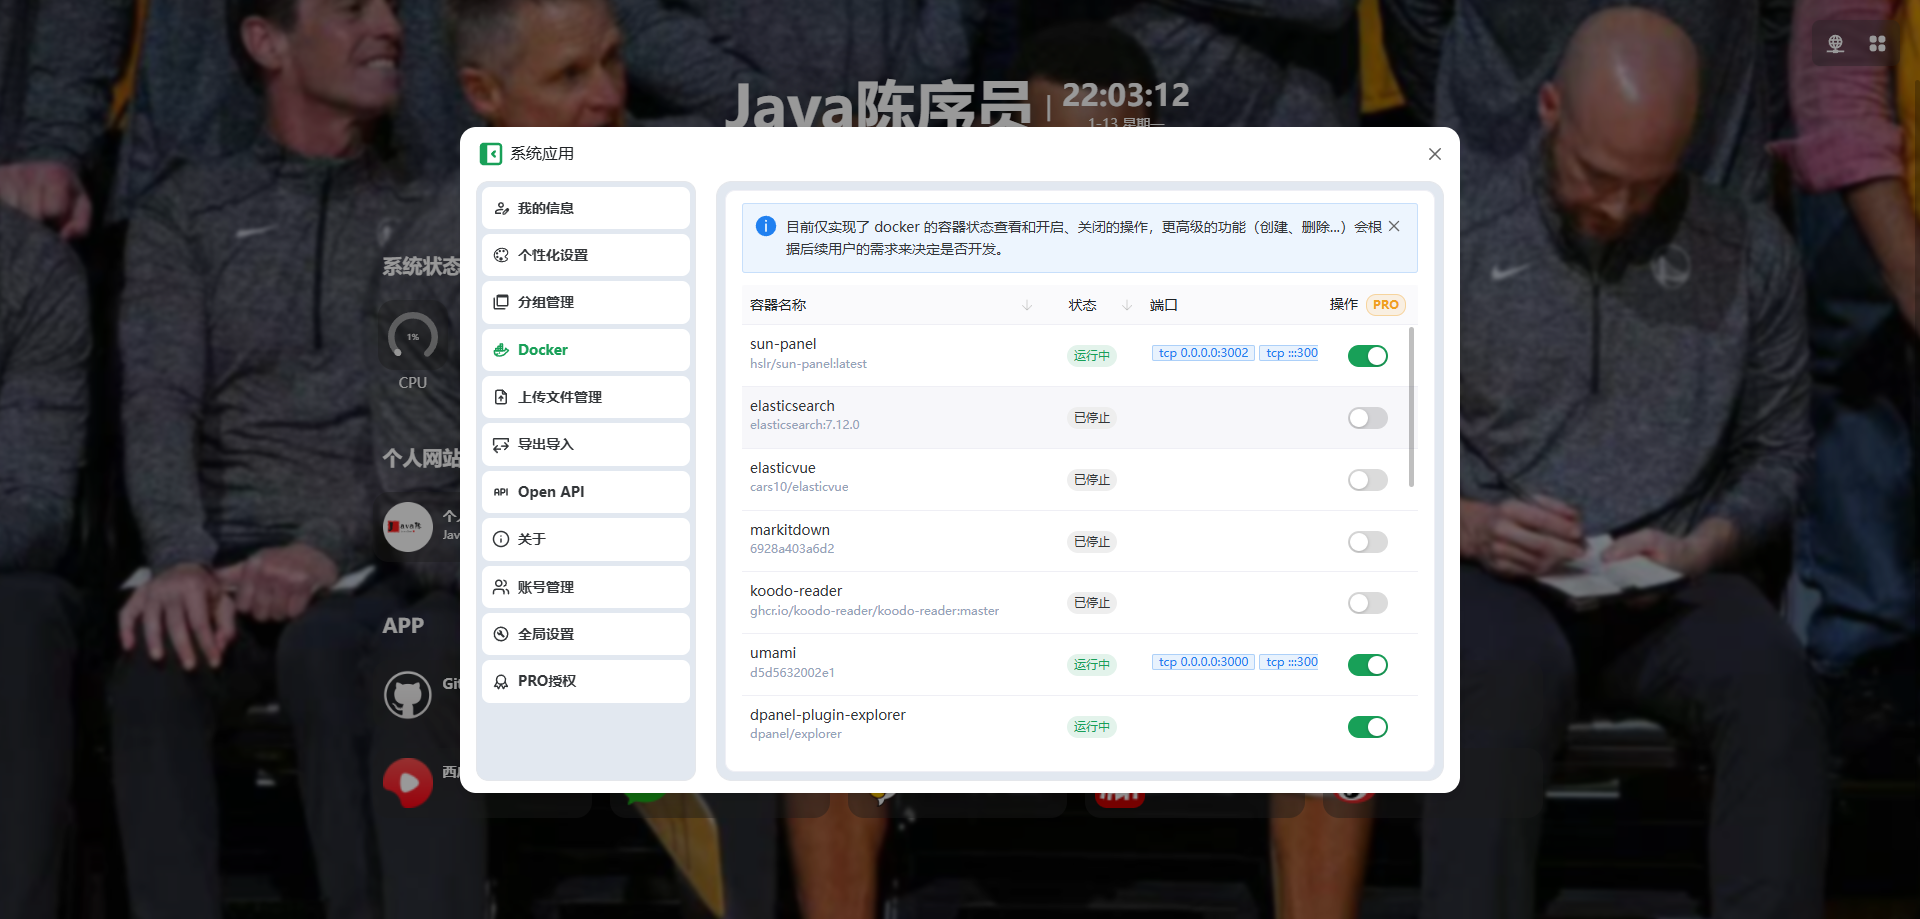Click the red play app icon
This screenshot has height=919, width=1920.
pyautogui.click(x=408, y=782)
